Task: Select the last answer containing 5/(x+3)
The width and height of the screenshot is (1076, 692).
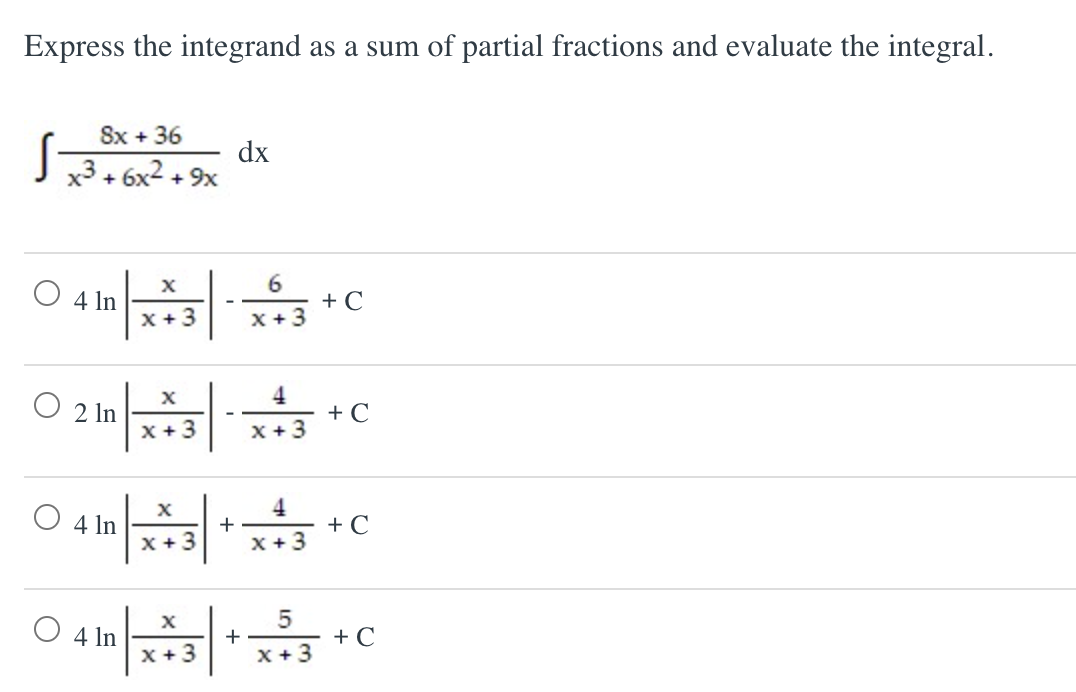Action: [45, 630]
